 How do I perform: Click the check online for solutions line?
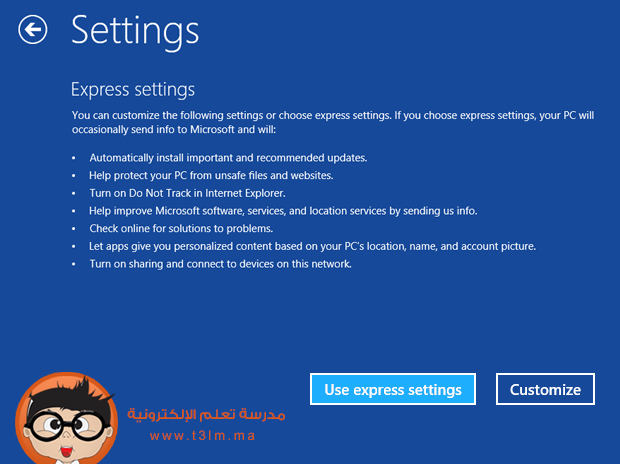[x=181, y=229]
